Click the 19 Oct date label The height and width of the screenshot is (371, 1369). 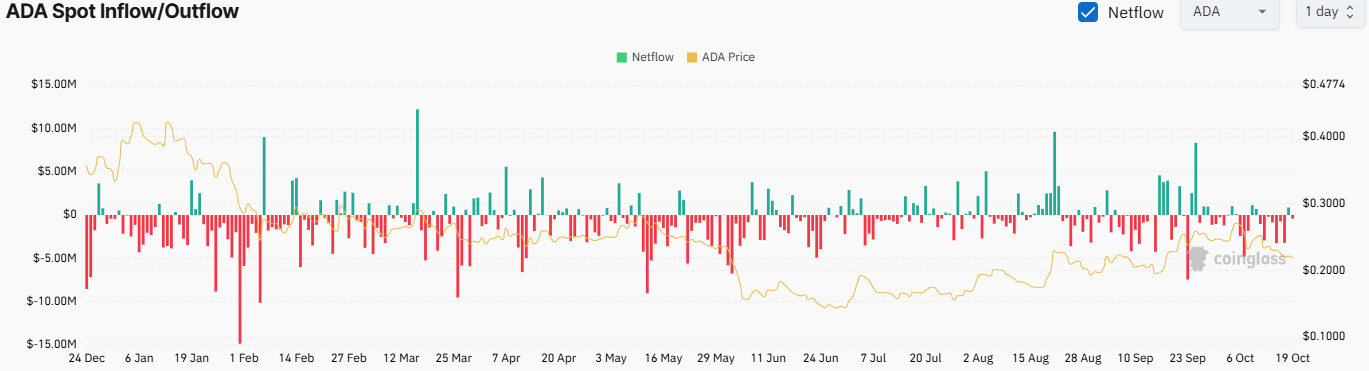[1294, 358]
